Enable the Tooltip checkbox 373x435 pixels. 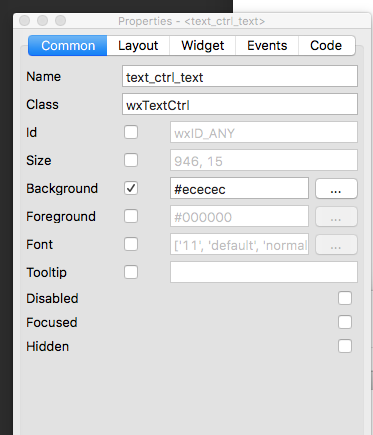coord(131,272)
